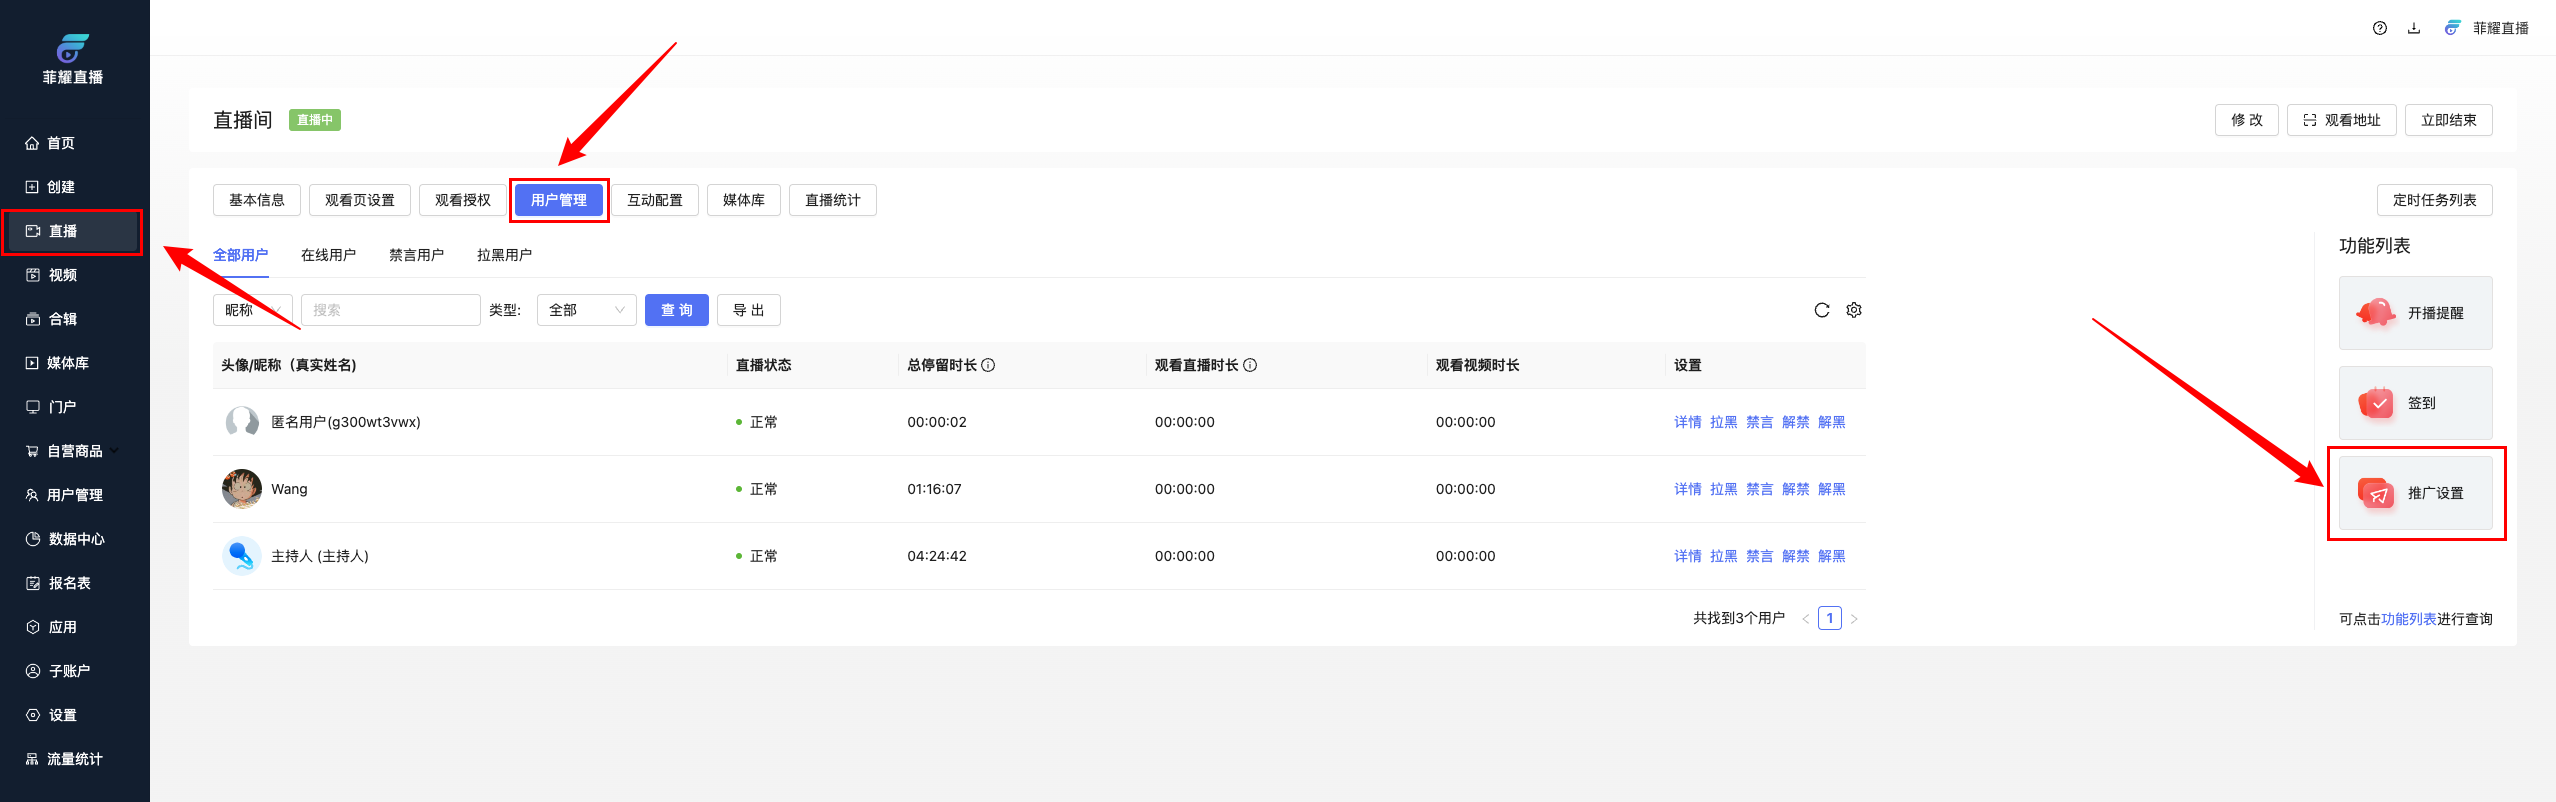The image size is (2556, 802).
Task: Click the 功能列表 hyperlink at bottom right
Action: point(2408,619)
